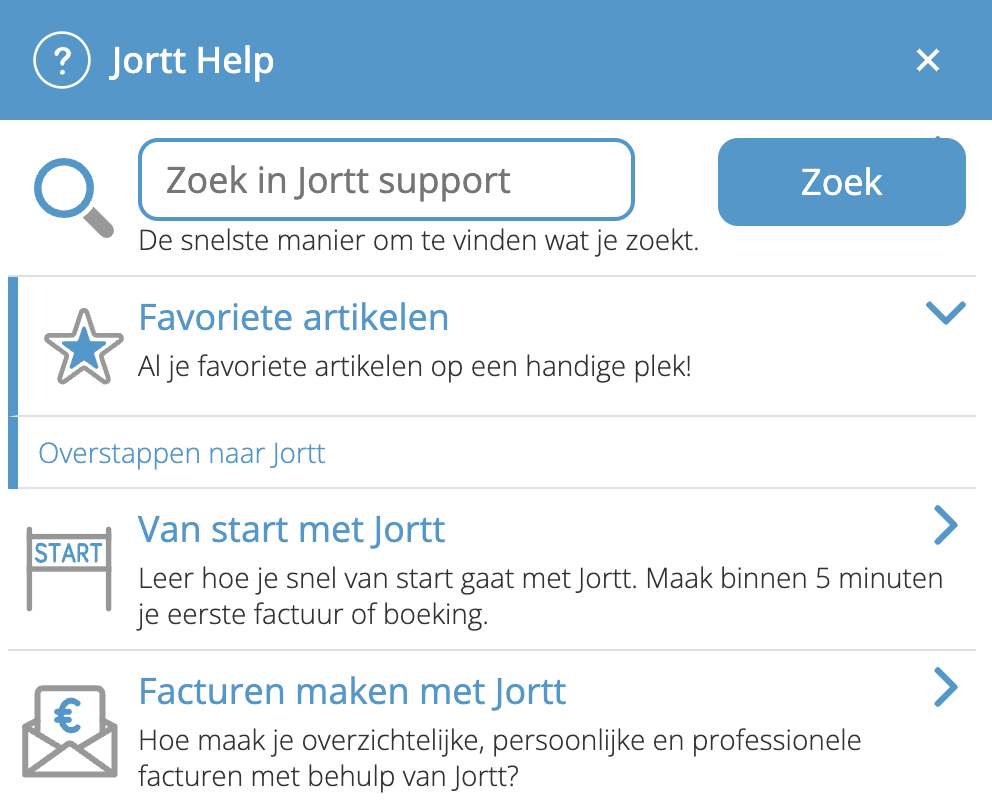Viewport: 992px width, 810px height.
Task: Expand the Van start met Jortt arrow
Action: click(x=945, y=526)
